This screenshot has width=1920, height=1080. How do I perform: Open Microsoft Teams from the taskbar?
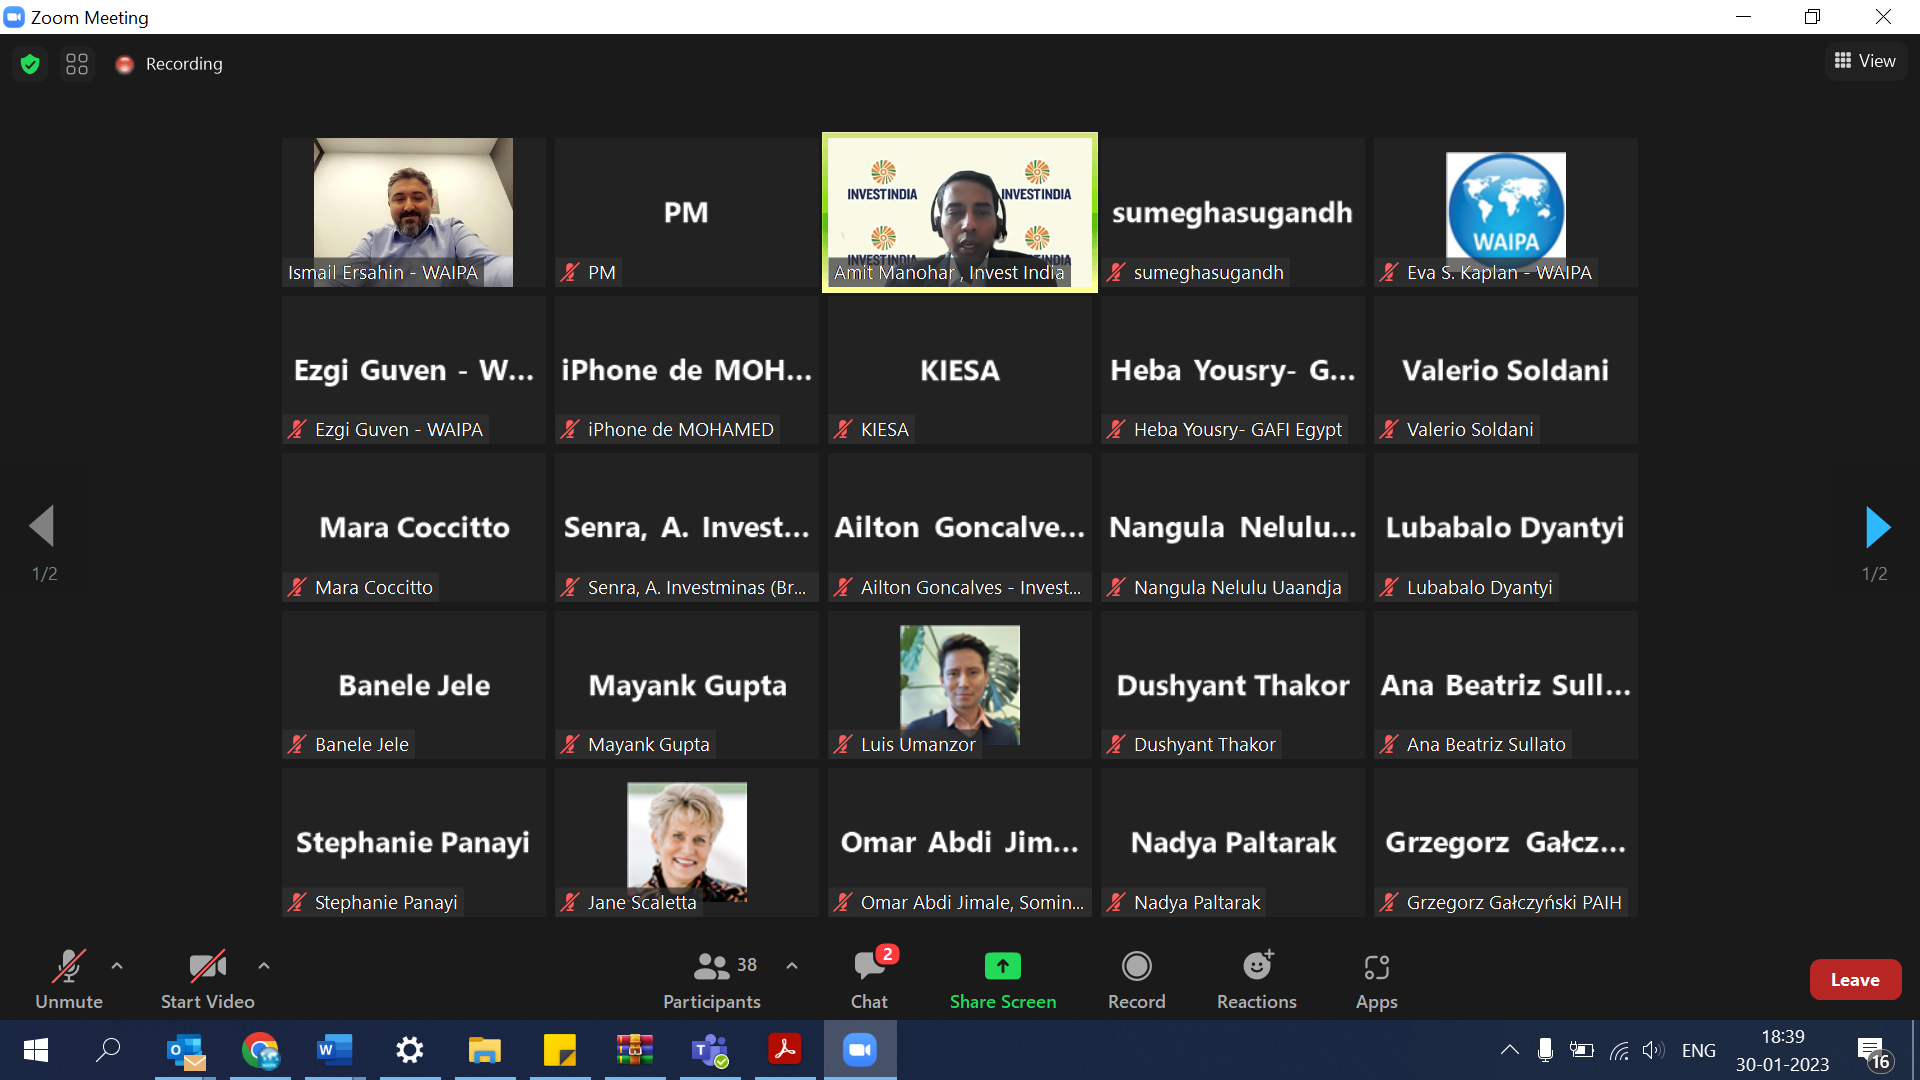click(x=710, y=1050)
